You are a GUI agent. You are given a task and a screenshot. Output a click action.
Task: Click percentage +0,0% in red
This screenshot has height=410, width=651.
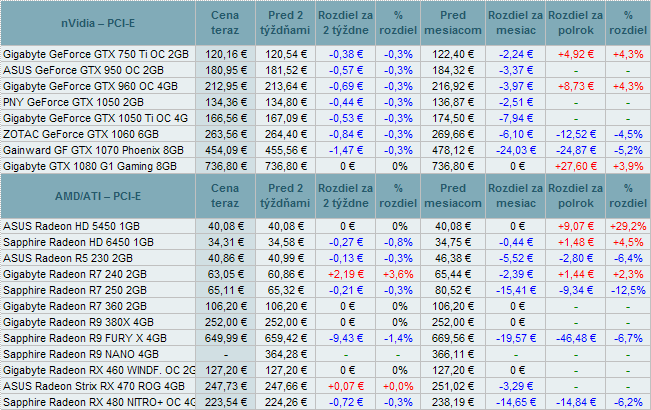398,386
